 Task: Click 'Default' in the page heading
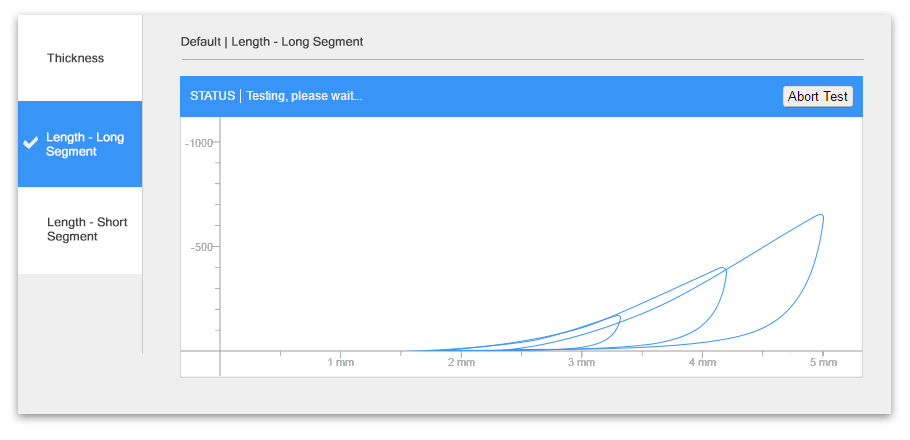tap(200, 42)
